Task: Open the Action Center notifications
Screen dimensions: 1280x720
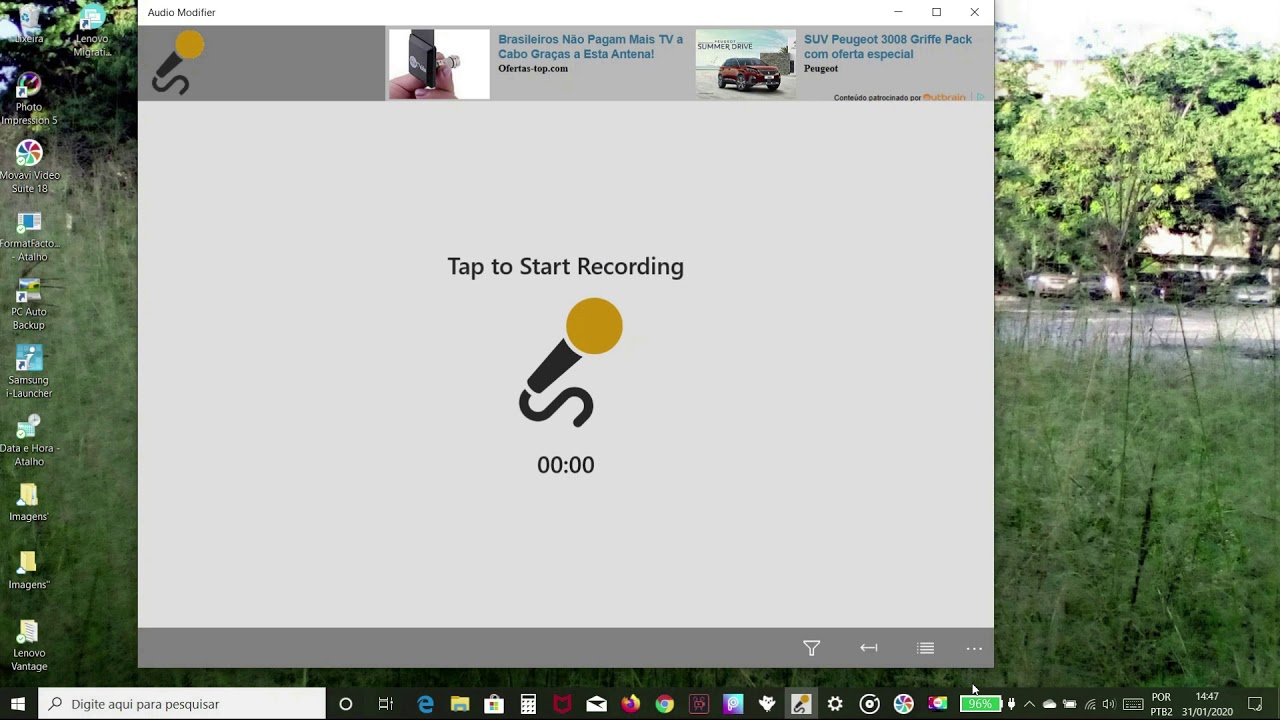Action: 1255,704
